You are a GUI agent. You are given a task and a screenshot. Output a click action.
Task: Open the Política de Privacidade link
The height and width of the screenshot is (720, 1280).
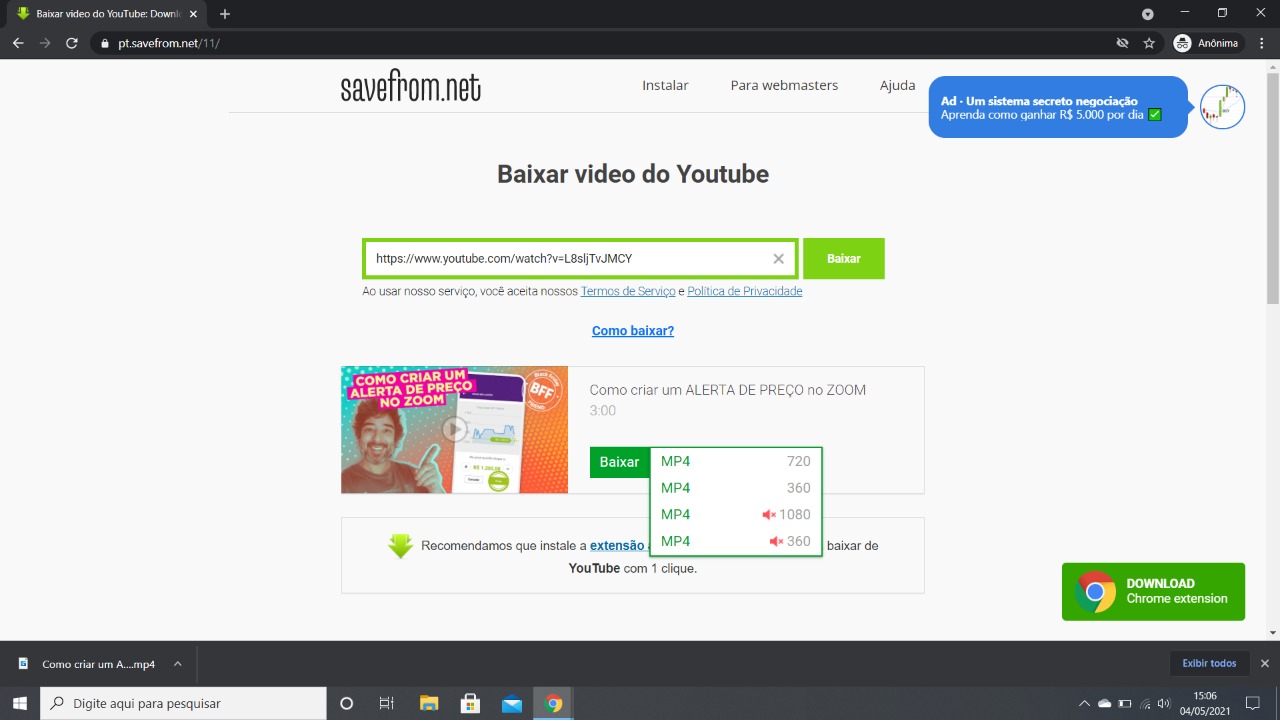pyautogui.click(x=745, y=291)
